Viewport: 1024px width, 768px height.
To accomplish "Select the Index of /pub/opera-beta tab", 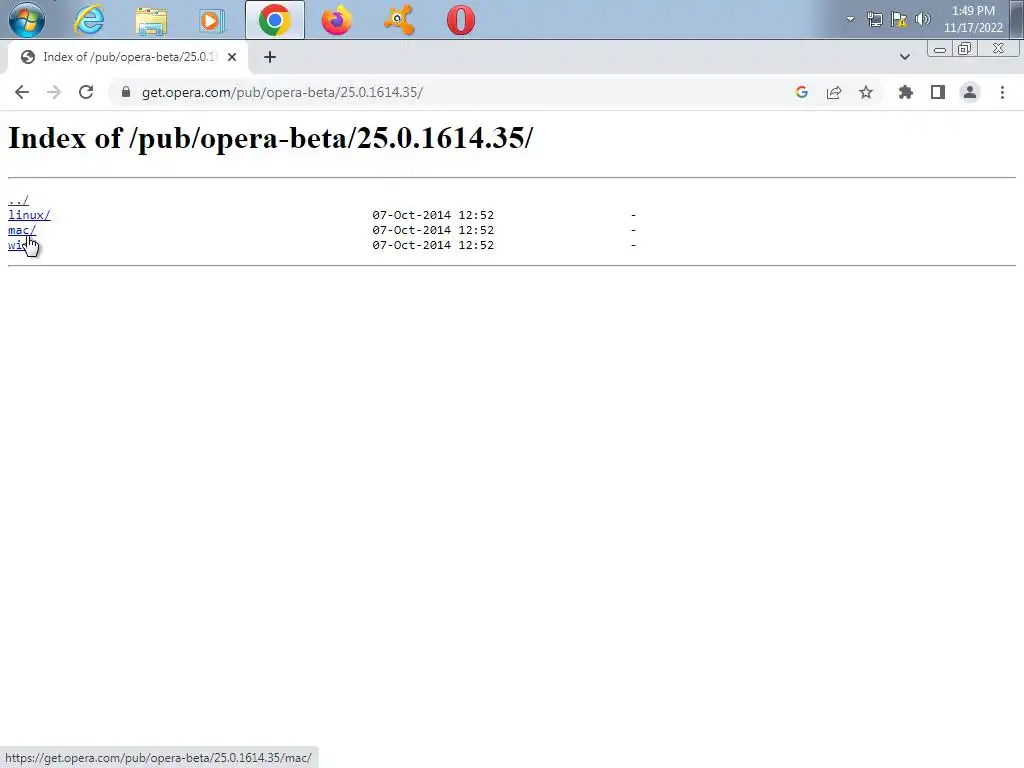I will click(128, 57).
